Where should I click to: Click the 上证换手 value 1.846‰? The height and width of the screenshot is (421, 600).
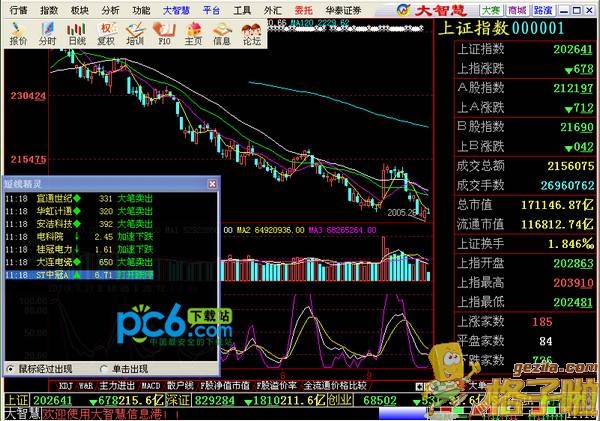point(571,244)
